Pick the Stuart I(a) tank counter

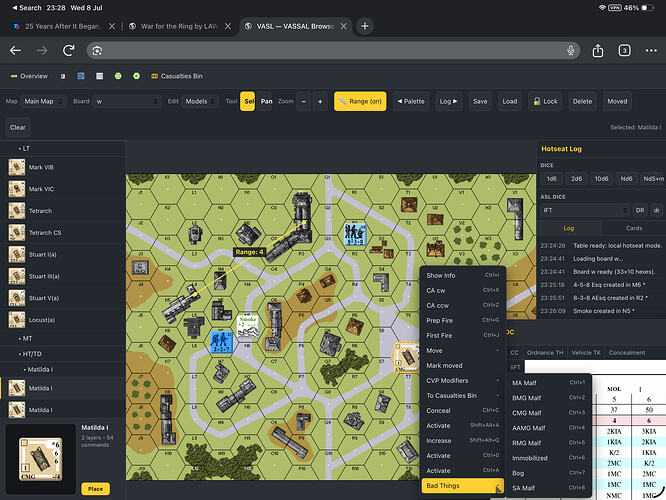coord(62,254)
